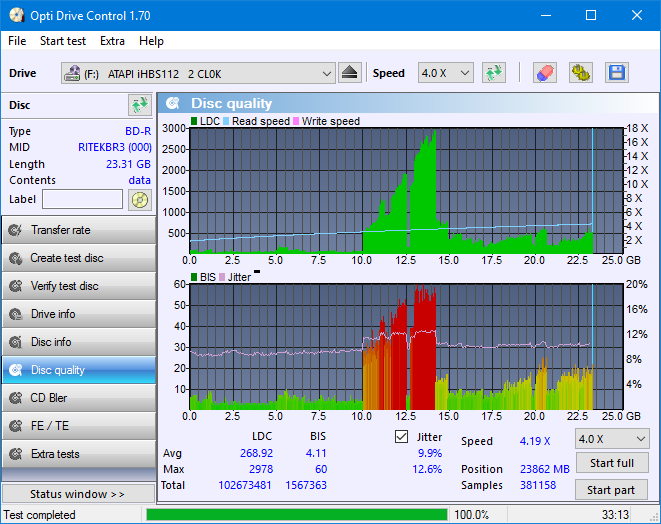The width and height of the screenshot is (661, 524).
Task: Open the File menu
Action: pyautogui.click(x=17, y=41)
